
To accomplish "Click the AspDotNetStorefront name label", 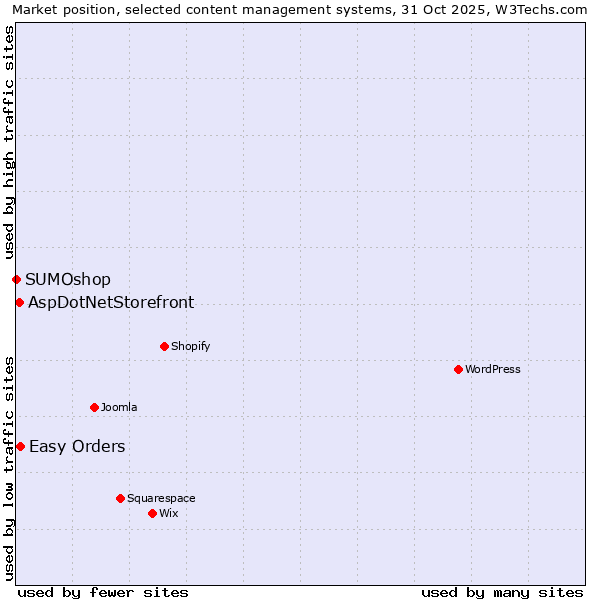I will [111, 302].
